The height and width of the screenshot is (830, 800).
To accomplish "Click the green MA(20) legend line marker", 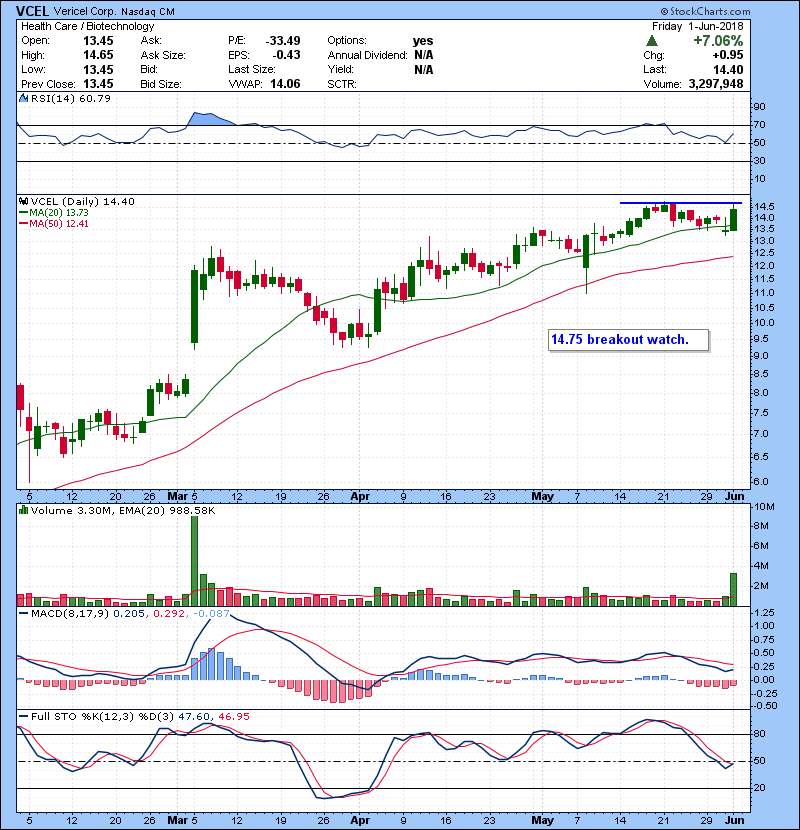I will 23,212.
